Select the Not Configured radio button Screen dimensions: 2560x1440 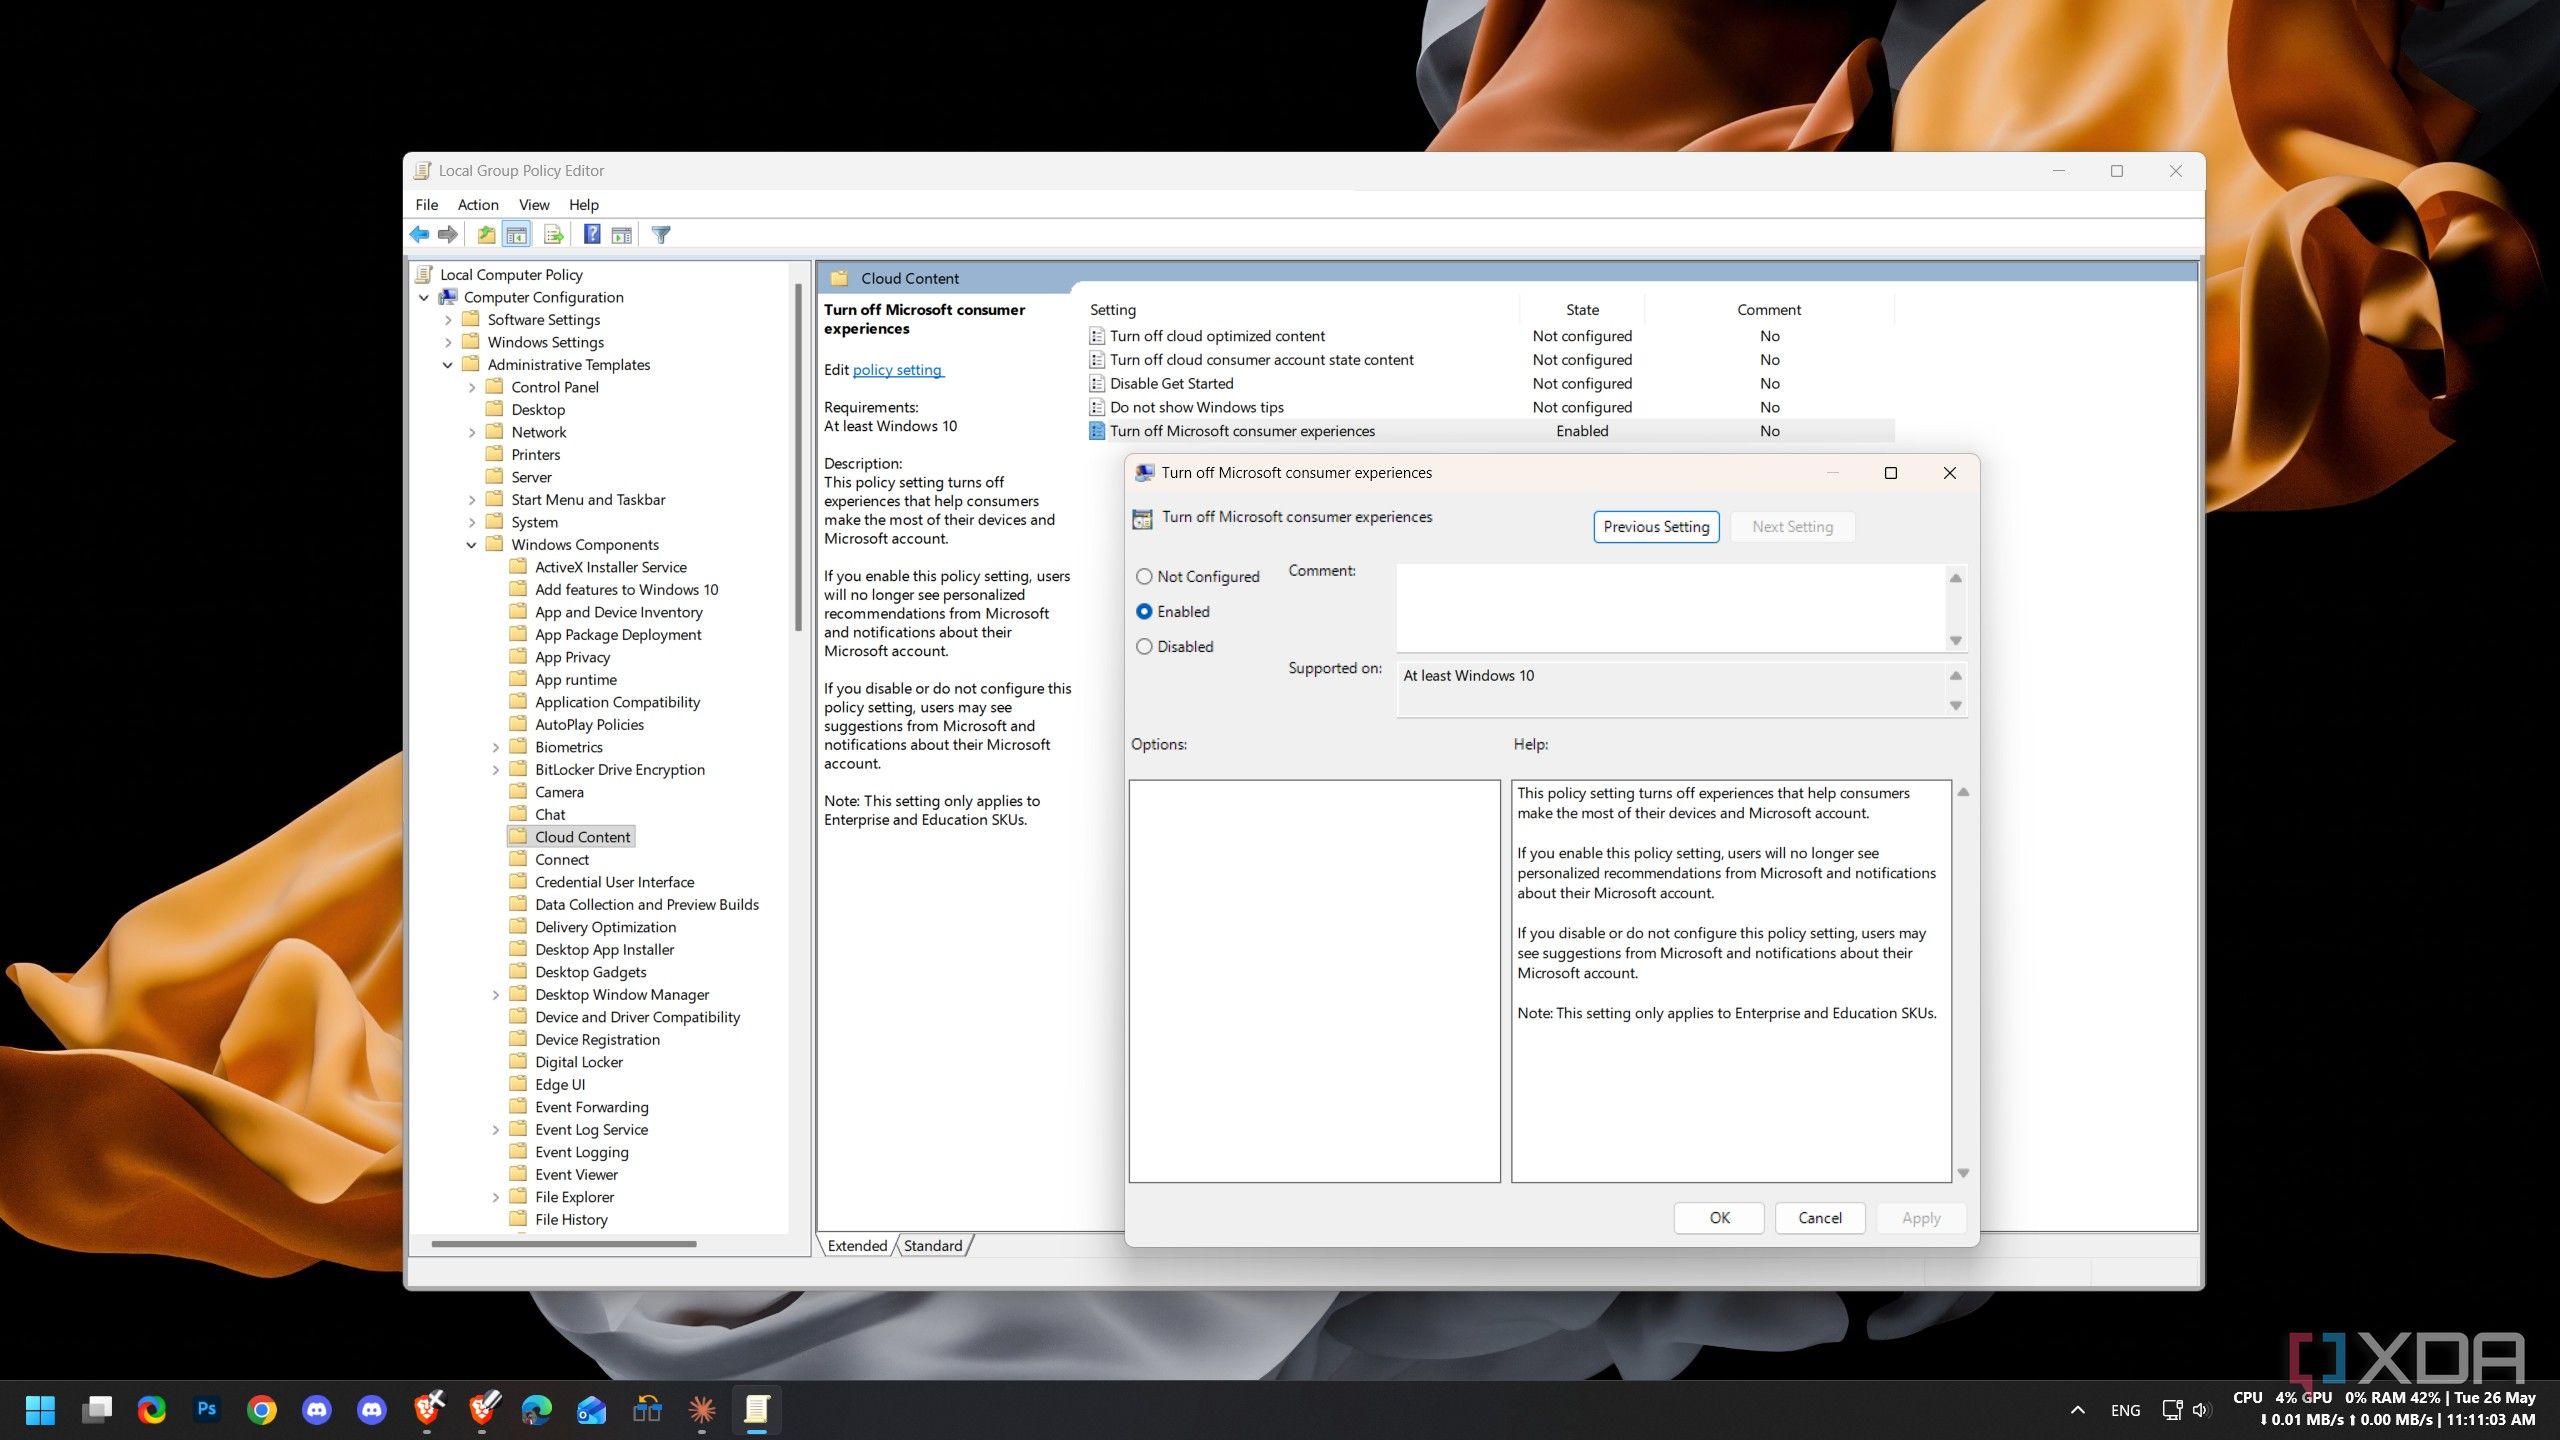coord(1144,576)
